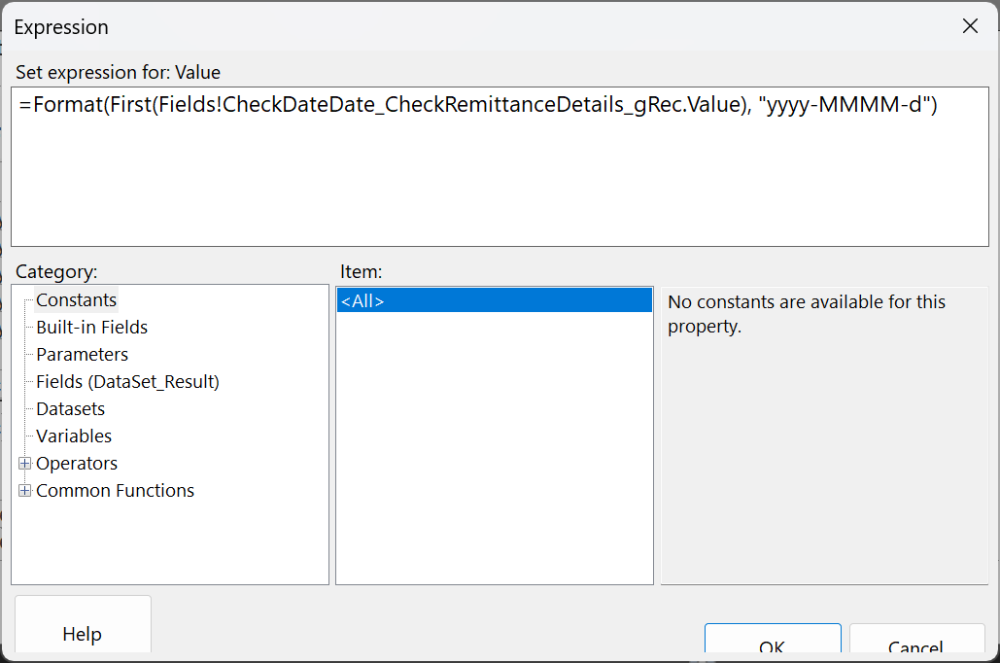
Task: Select the Built-in Fields category
Action: (x=91, y=327)
